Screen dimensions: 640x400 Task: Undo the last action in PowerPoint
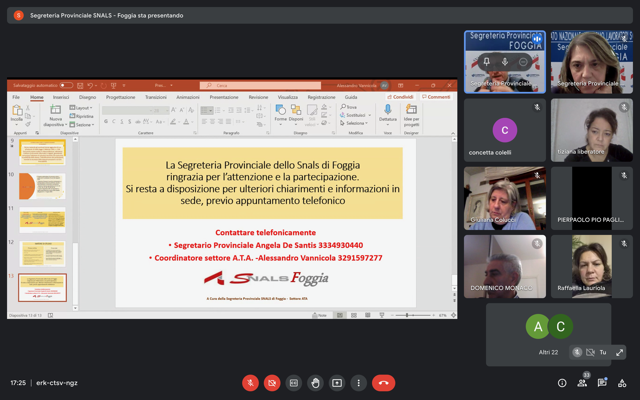[90, 85]
